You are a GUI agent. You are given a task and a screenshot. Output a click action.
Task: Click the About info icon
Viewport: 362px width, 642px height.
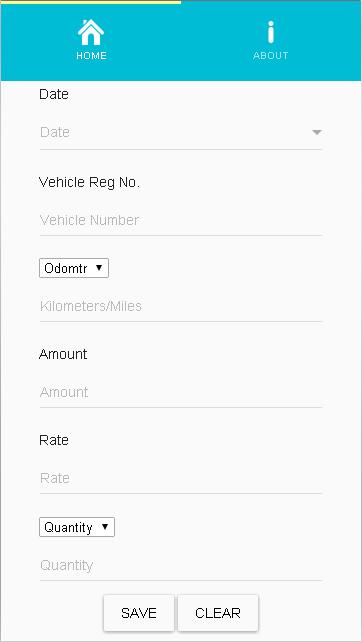(x=270, y=32)
